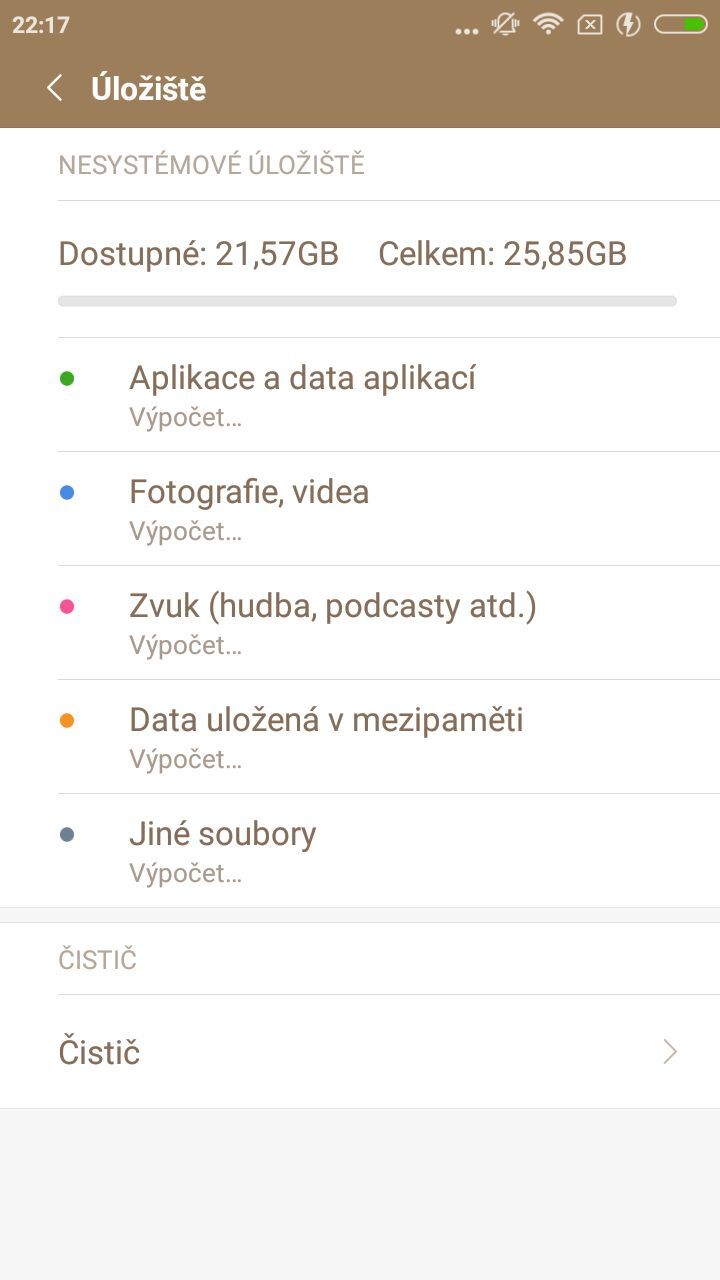Tap the pink dot beside Zvuk
The height and width of the screenshot is (1280, 720).
[x=67, y=607]
